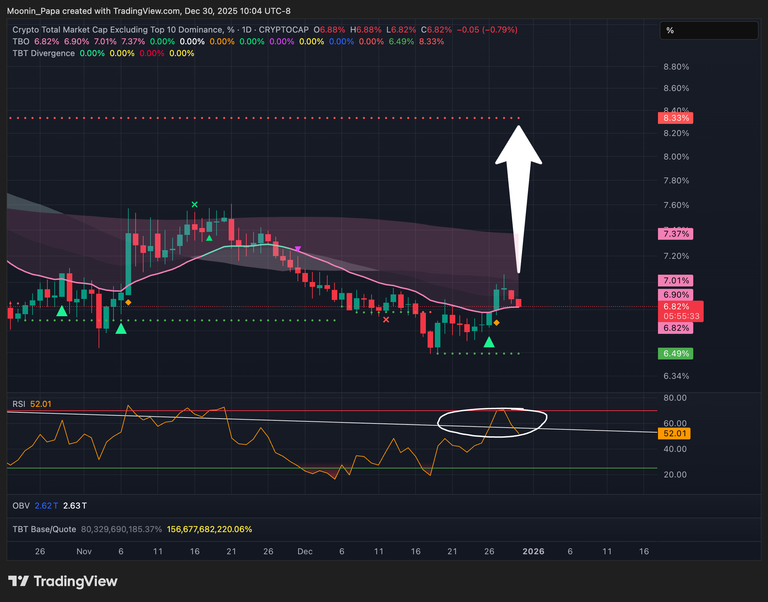Toggle the OBV indicator legend
The width and height of the screenshot is (768, 602).
[x=22, y=506]
